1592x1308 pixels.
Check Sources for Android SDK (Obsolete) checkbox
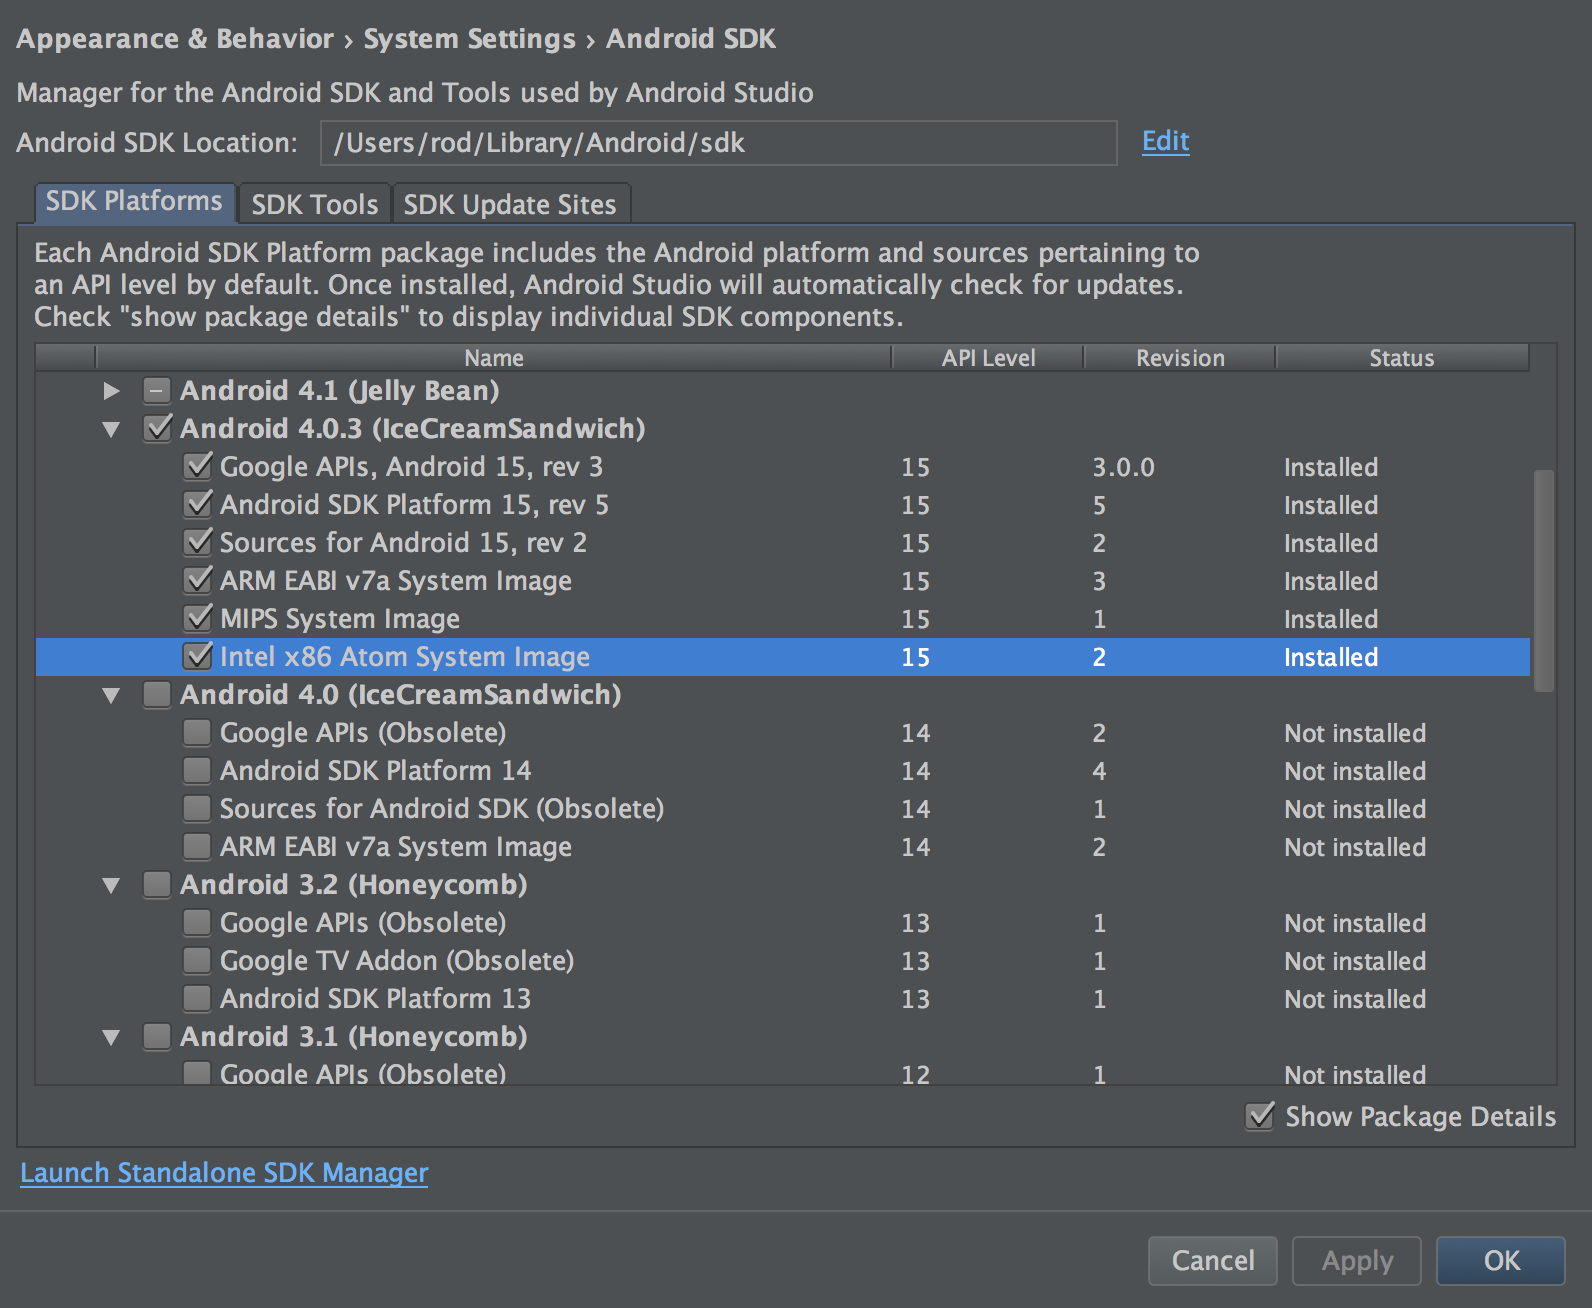click(x=197, y=808)
